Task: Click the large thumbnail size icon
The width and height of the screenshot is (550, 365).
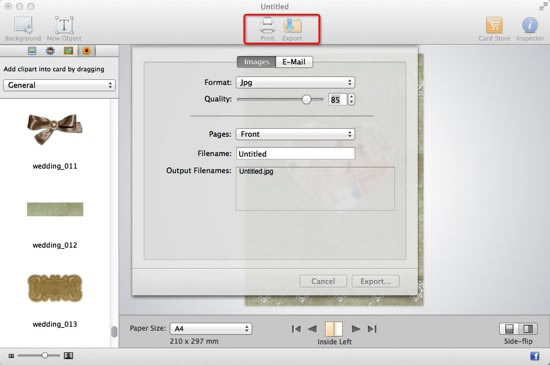Action: point(68,356)
